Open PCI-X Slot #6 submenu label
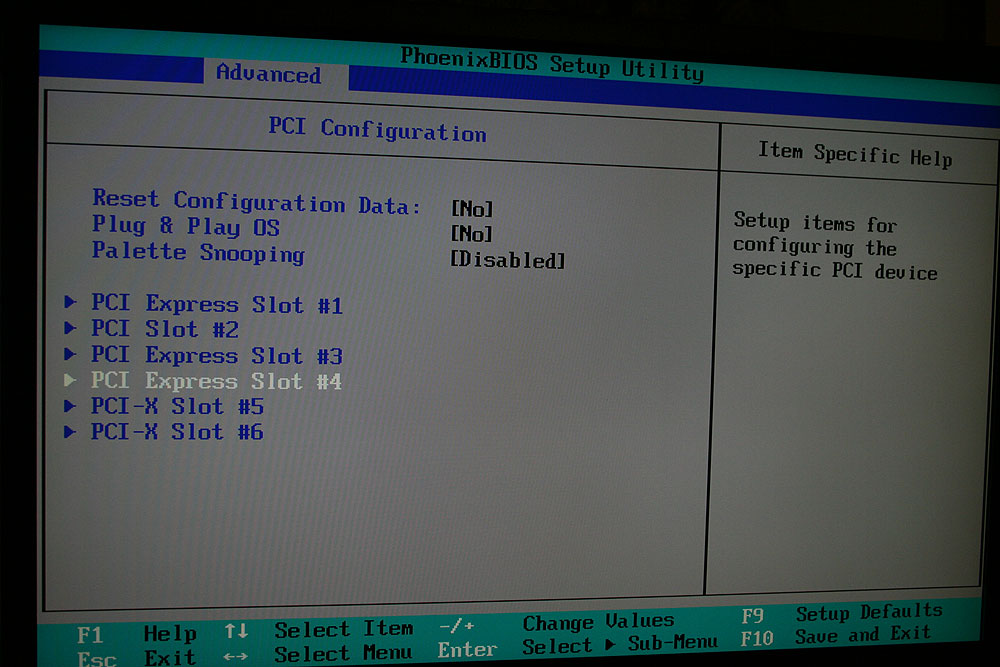This screenshot has width=1000, height=667. click(x=177, y=432)
